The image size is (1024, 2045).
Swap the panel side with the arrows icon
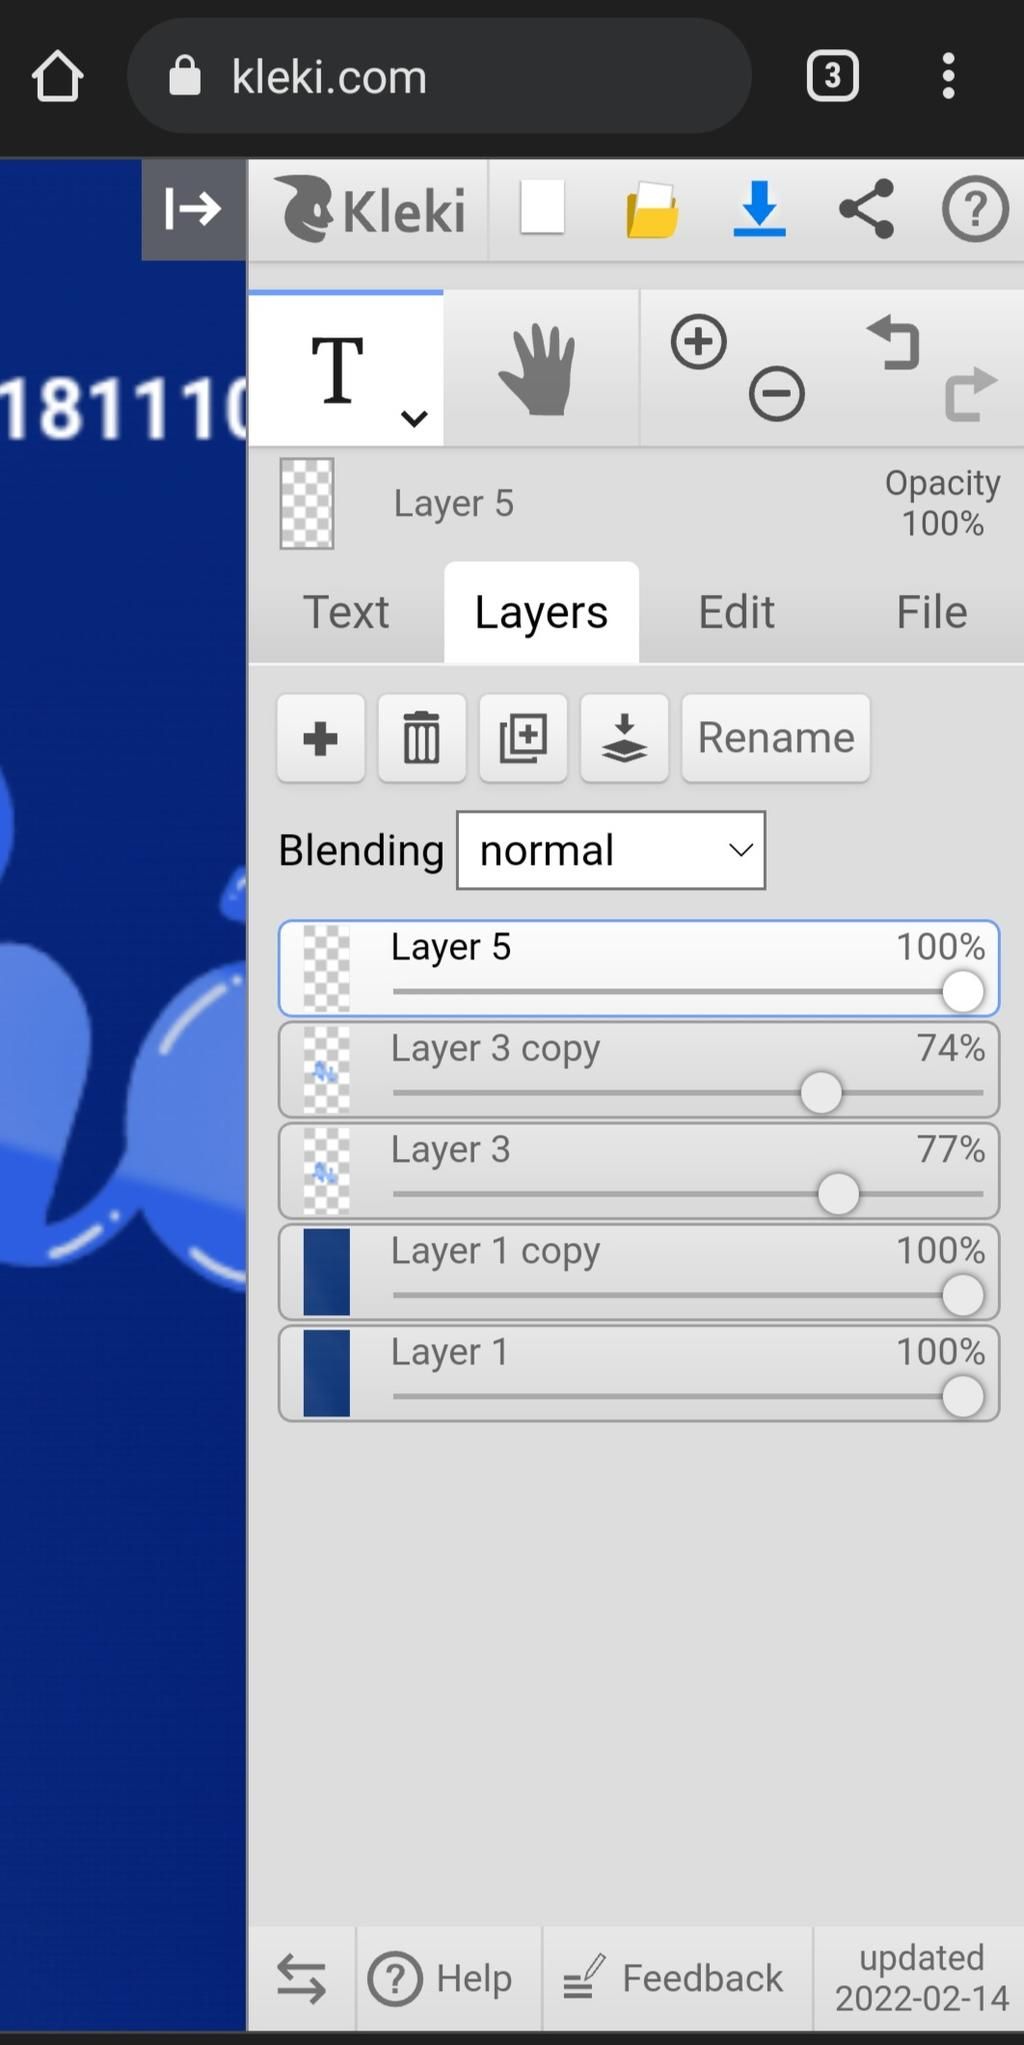tap(301, 1979)
